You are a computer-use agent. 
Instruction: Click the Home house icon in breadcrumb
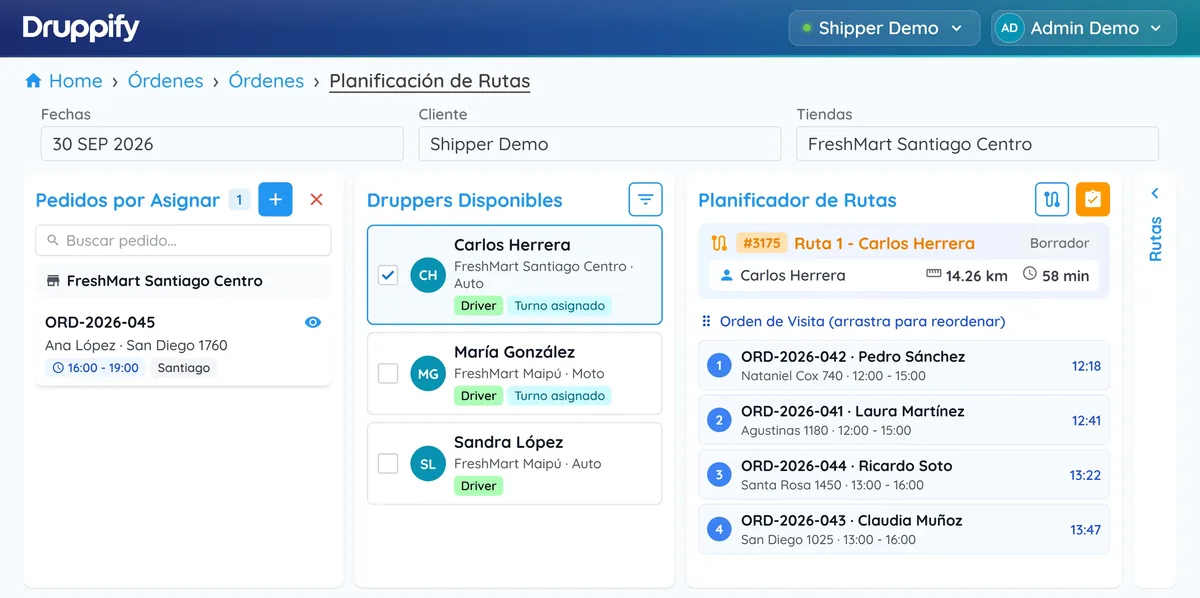click(x=33, y=81)
